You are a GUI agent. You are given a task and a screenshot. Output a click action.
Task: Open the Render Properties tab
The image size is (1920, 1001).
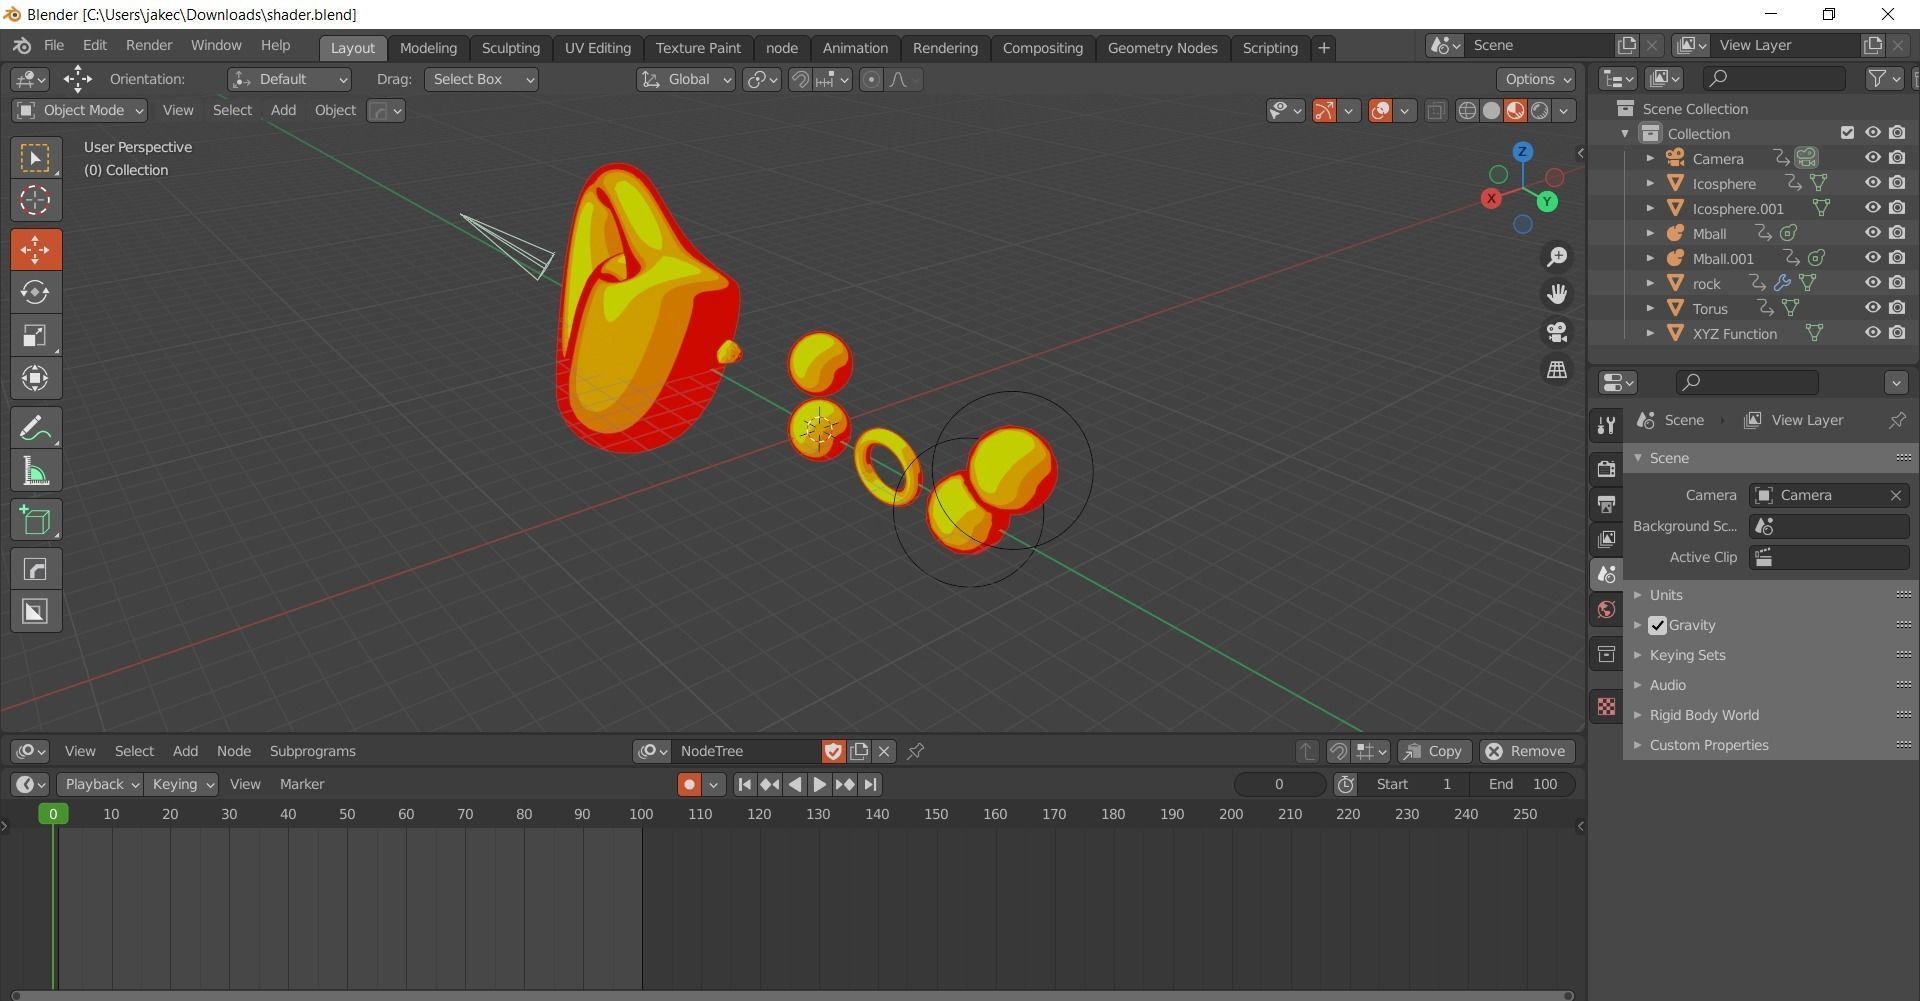[x=1606, y=468]
